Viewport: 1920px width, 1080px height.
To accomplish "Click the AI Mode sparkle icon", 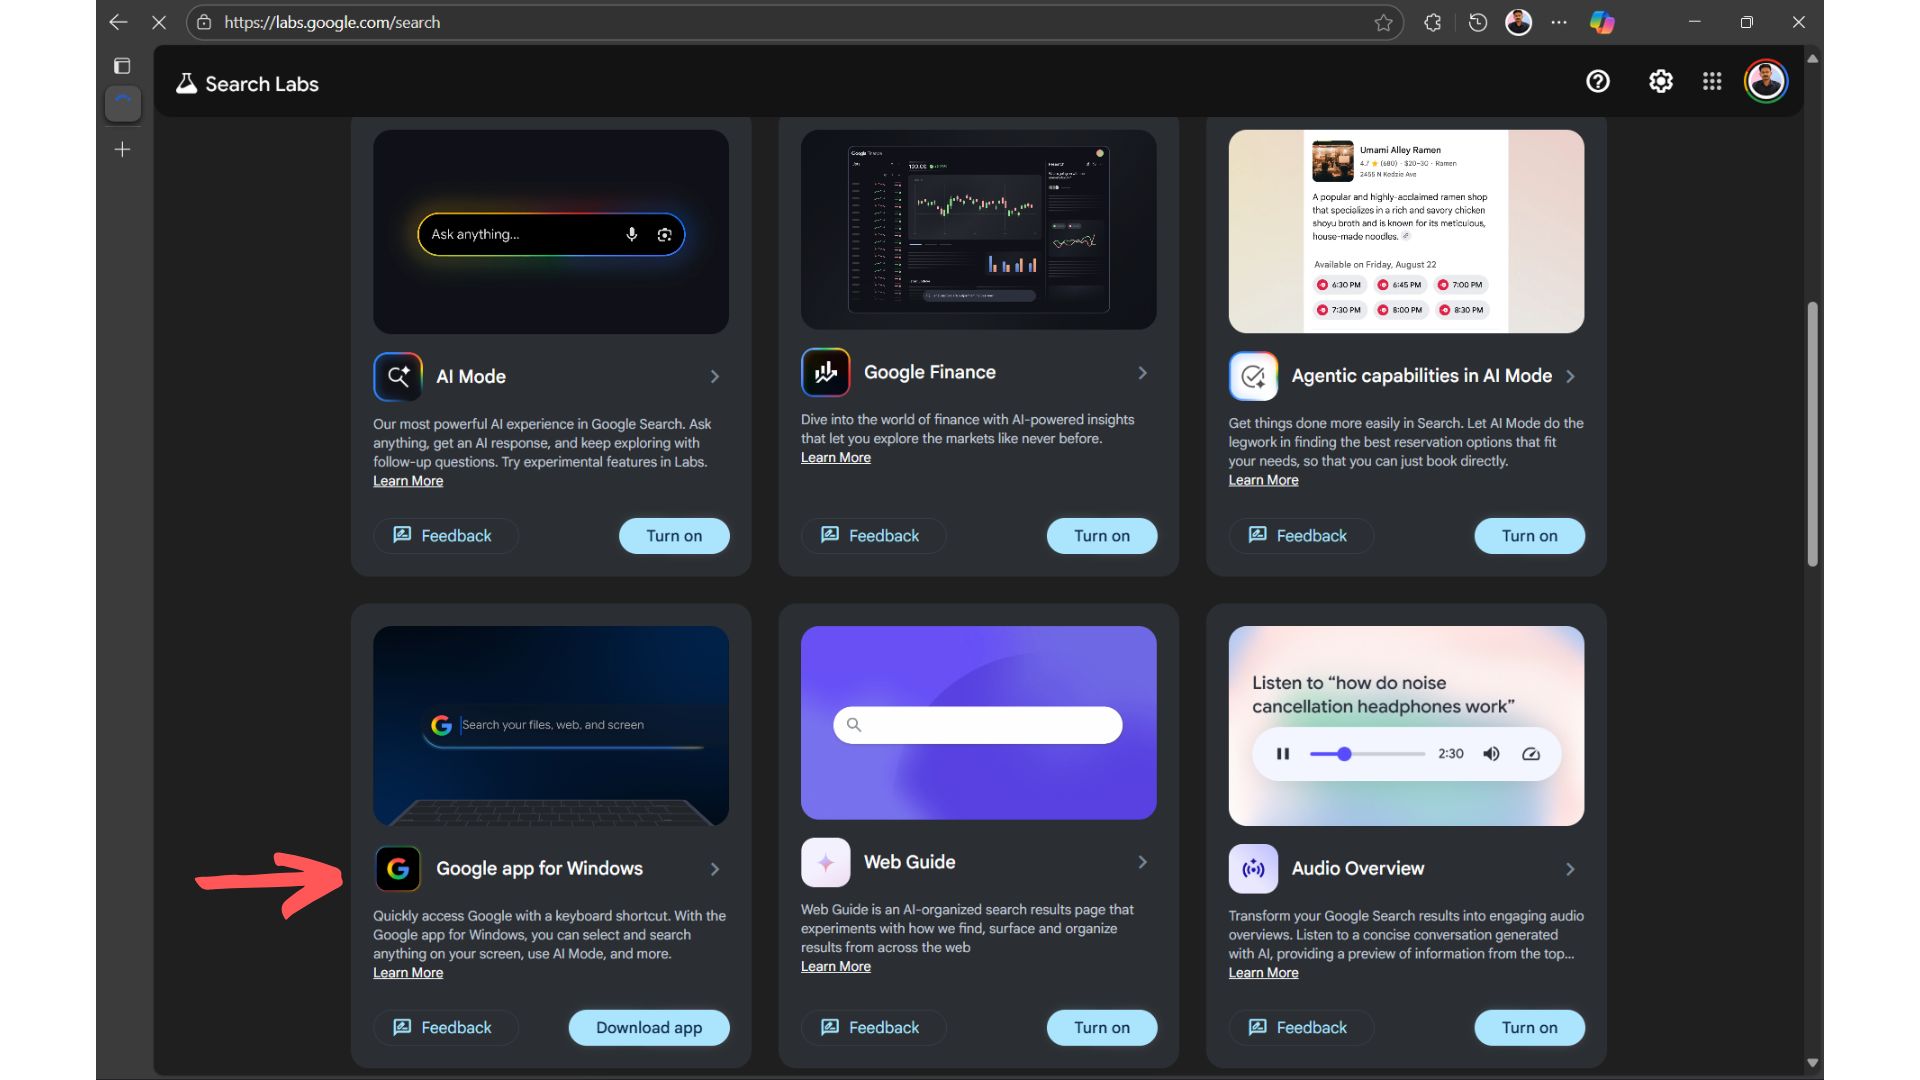I will 397,376.
